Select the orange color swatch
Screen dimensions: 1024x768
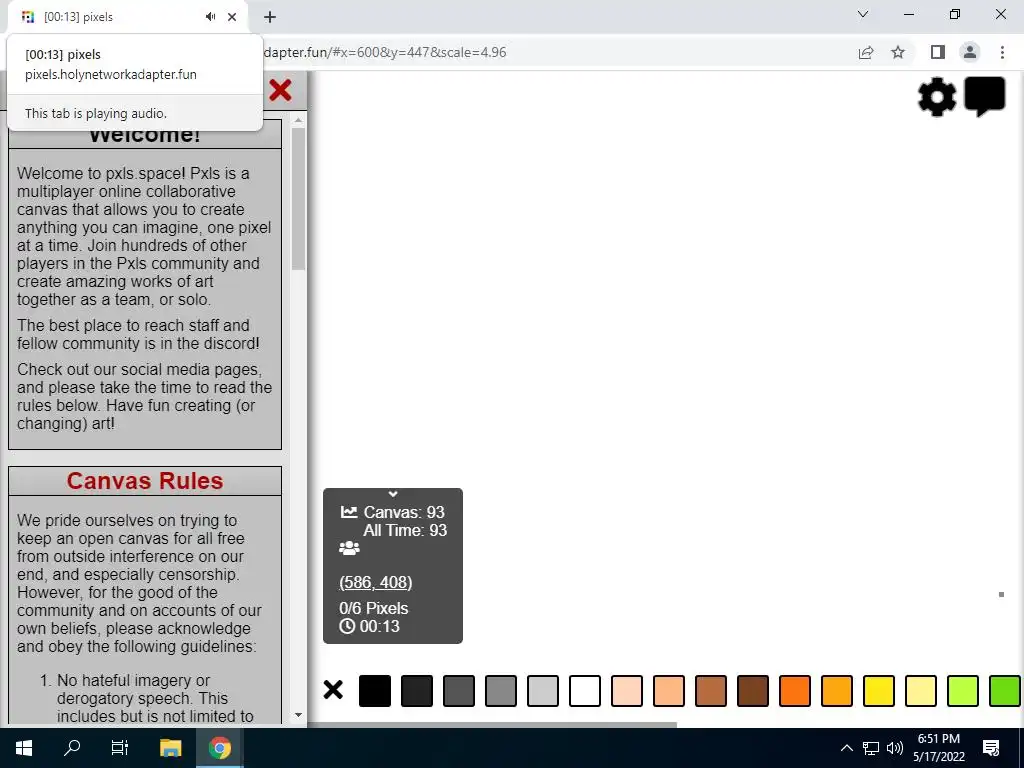[795, 691]
